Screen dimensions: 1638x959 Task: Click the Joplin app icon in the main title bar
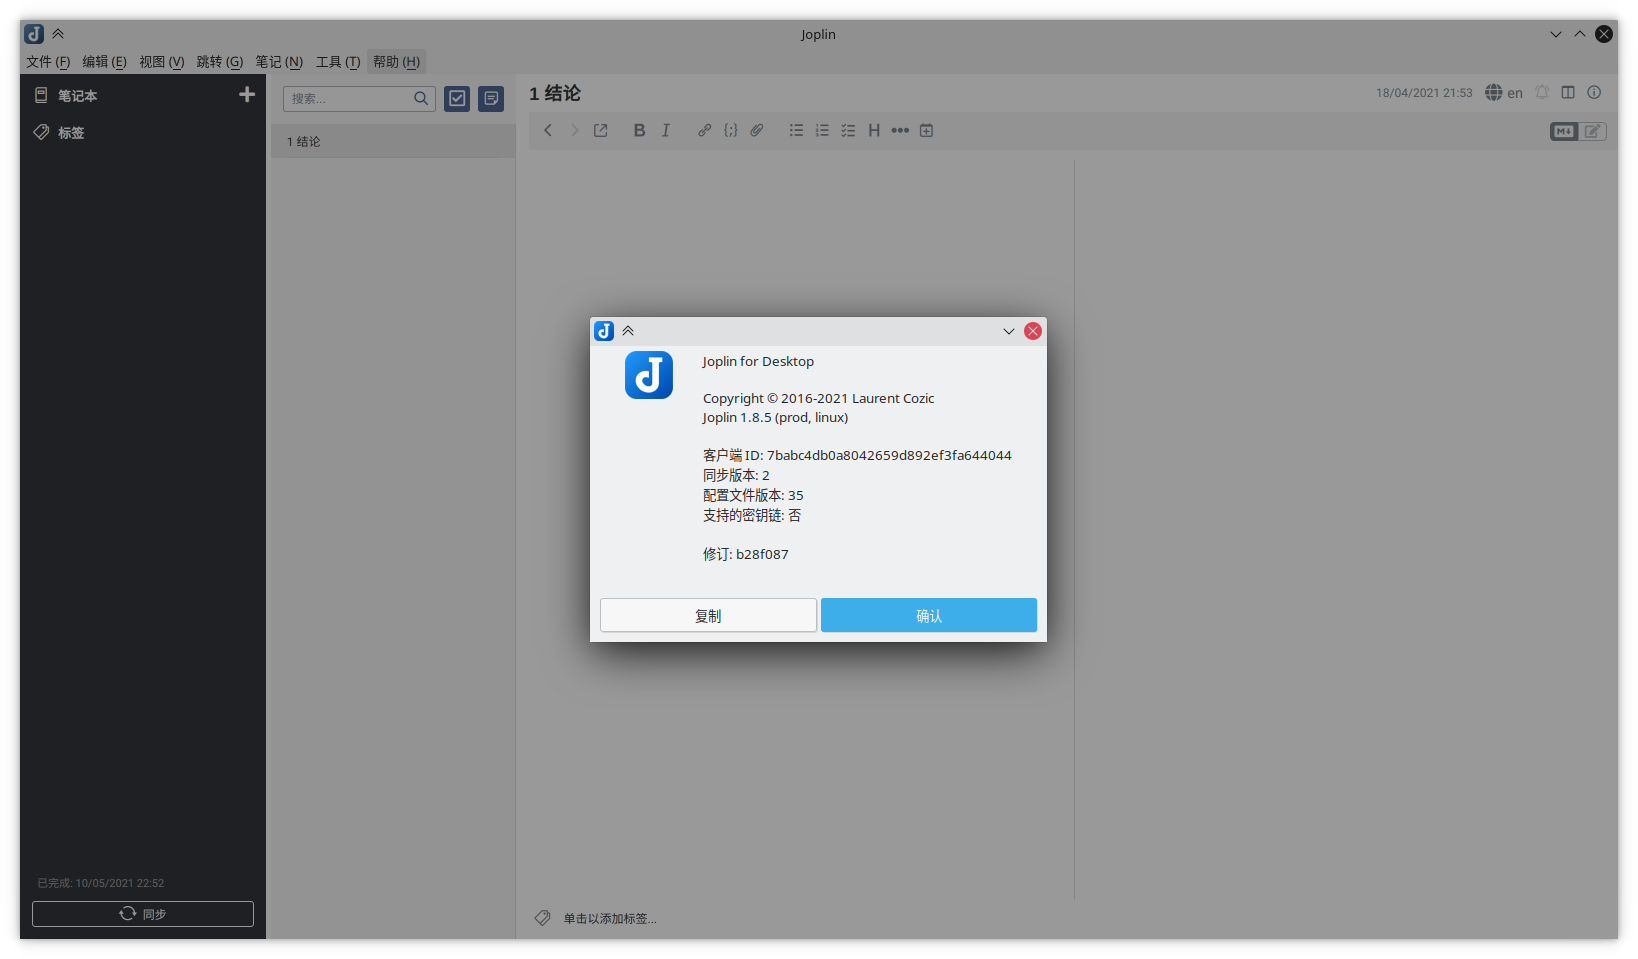tap(34, 34)
